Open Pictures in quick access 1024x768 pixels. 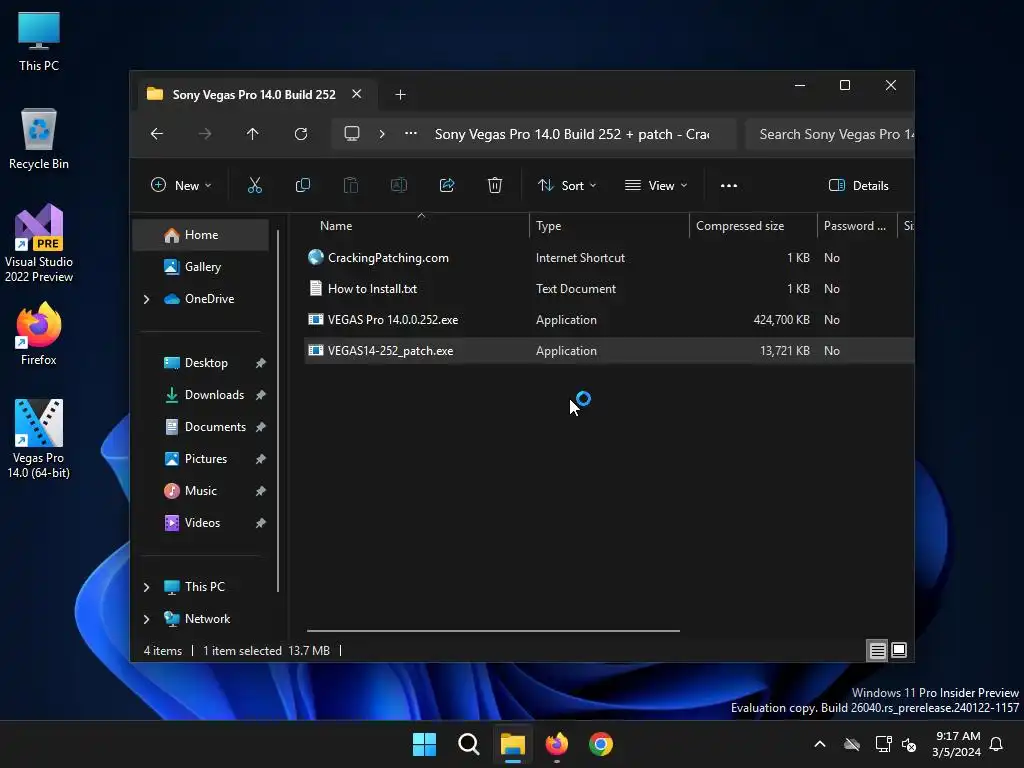[200, 459]
